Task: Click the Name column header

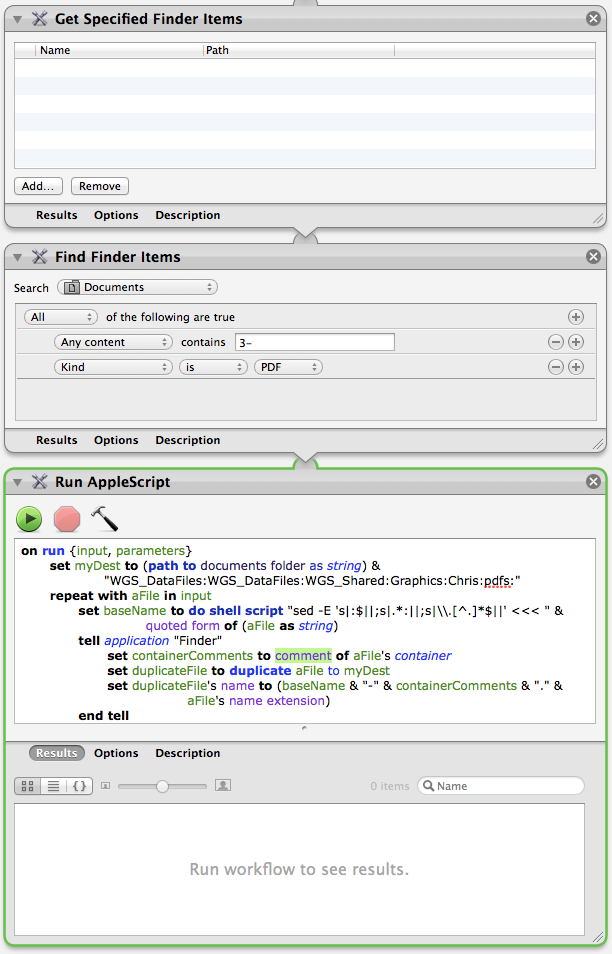Action: (119, 50)
